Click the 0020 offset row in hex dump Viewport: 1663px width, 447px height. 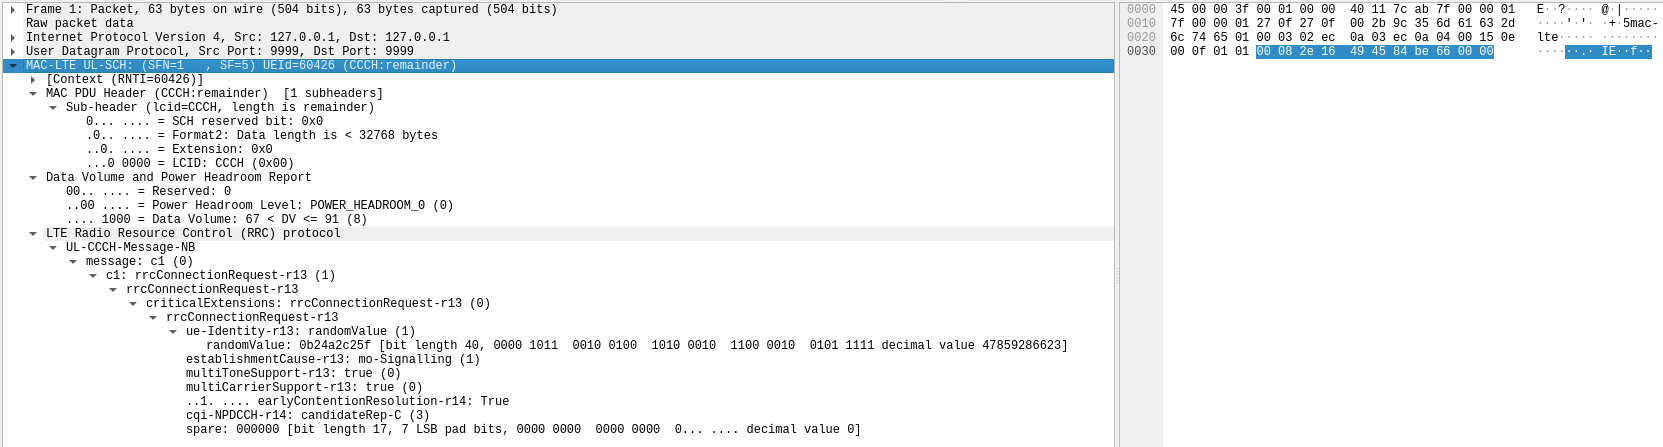point(1141,37)
